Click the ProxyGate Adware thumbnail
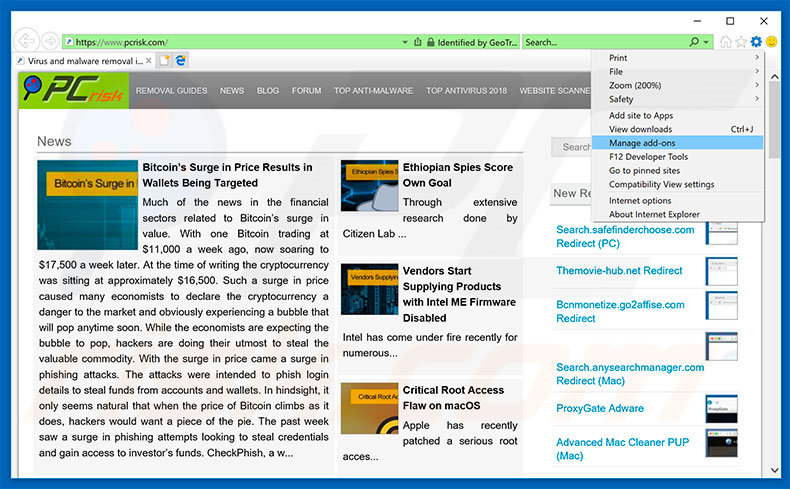 [x=721, y=409]
